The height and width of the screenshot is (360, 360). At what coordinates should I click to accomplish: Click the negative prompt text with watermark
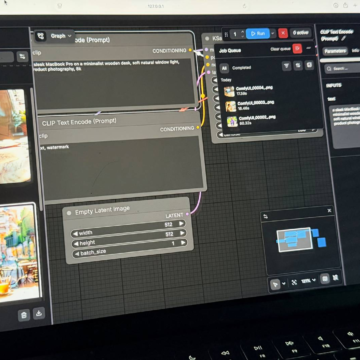coord(54,147)
